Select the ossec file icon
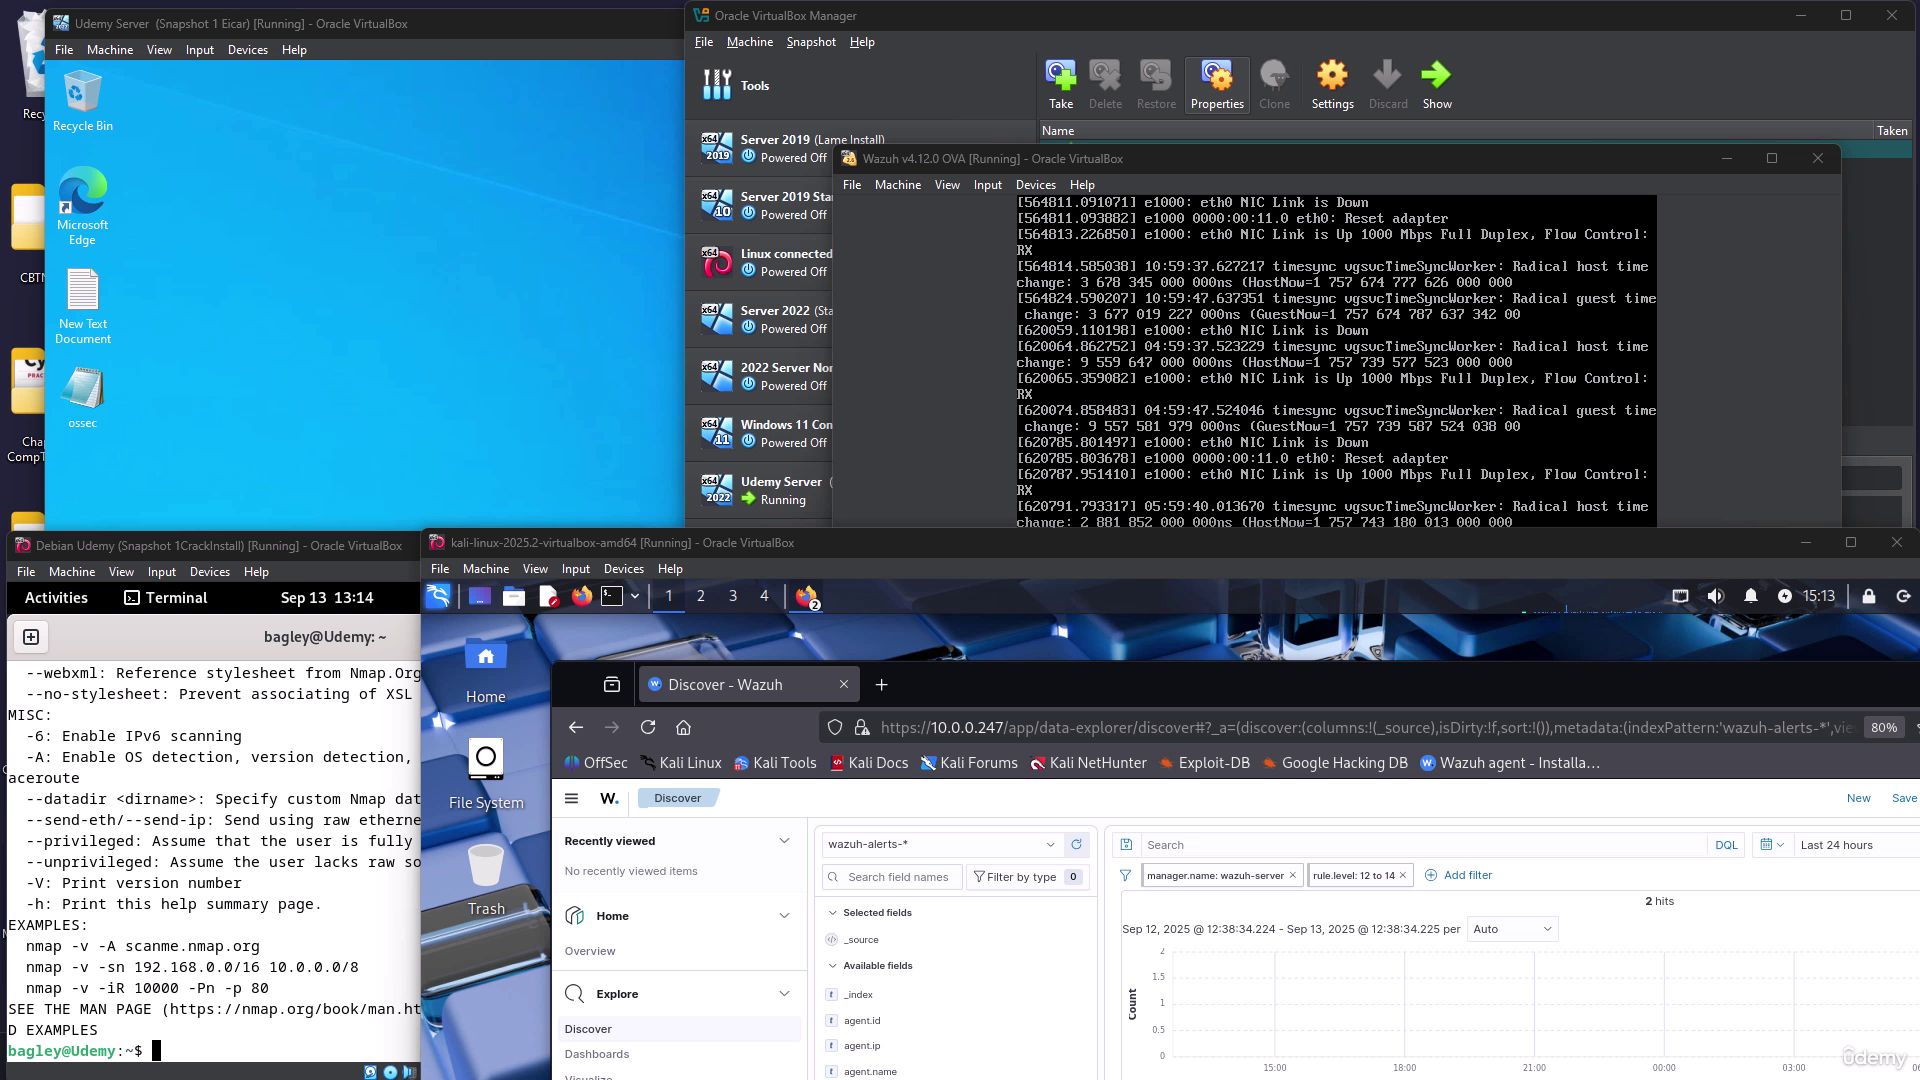Screen dimensions: 1920x1080 (82, 397)
